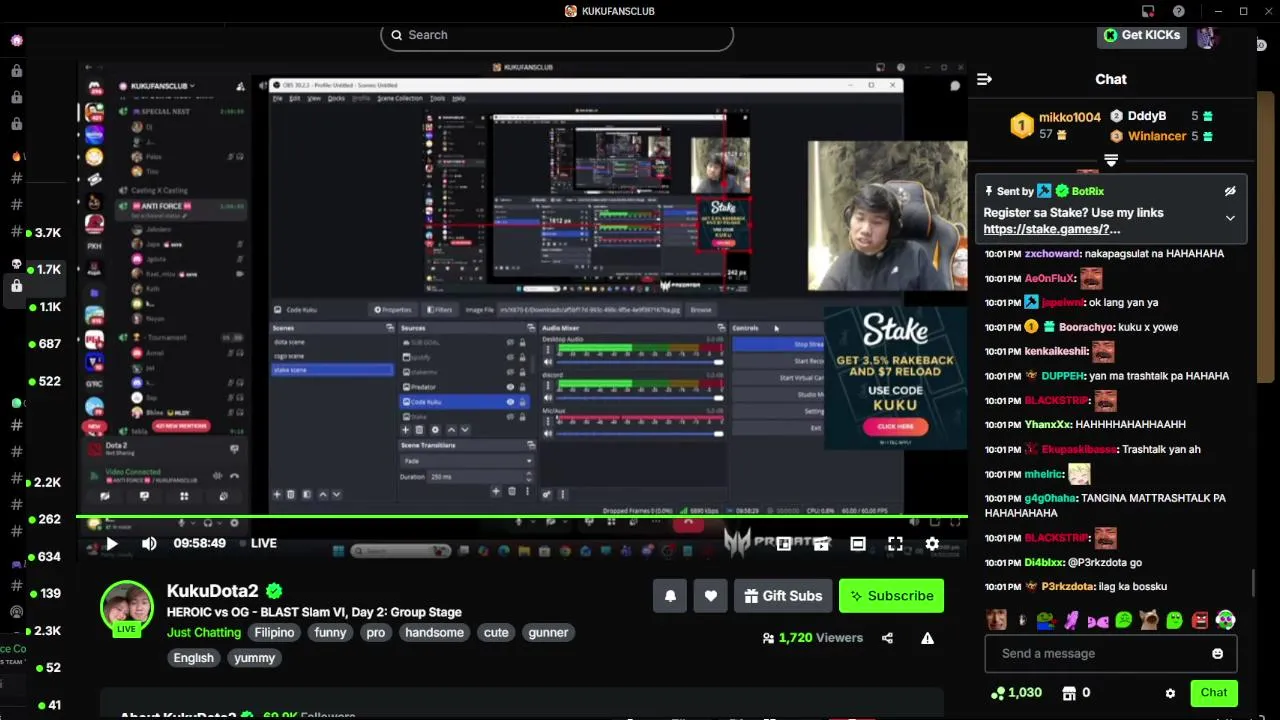
Task: Click the Subscribe button
Action: [x=891, y=596]
